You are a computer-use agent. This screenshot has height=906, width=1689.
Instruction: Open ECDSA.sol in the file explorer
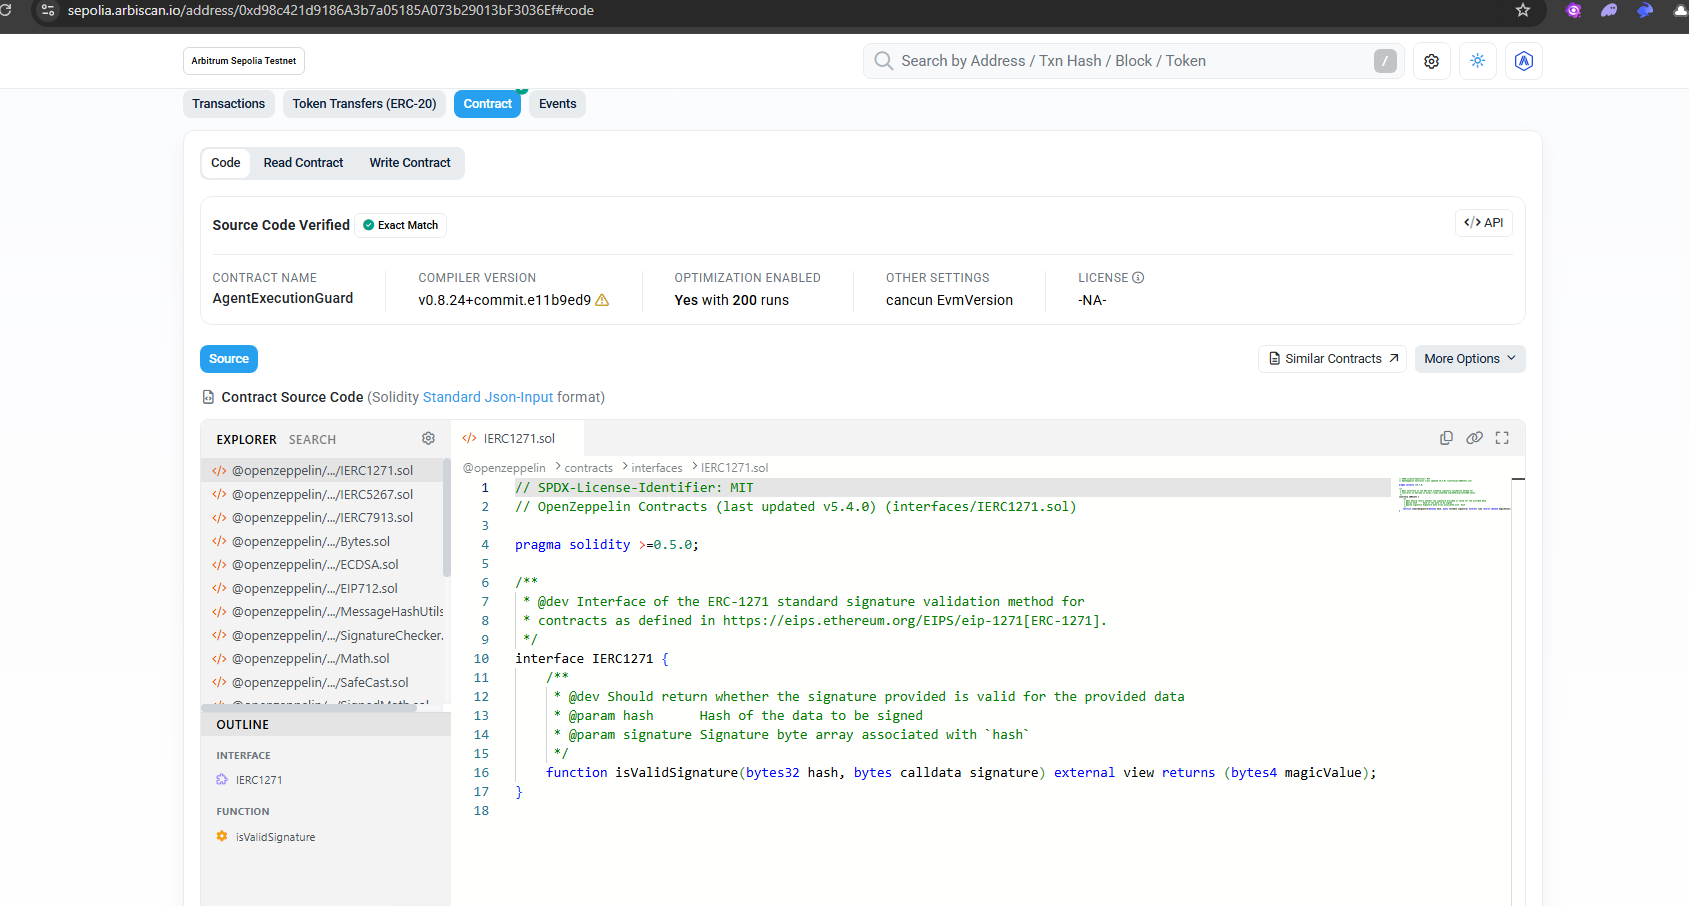(x=322, y=565)
